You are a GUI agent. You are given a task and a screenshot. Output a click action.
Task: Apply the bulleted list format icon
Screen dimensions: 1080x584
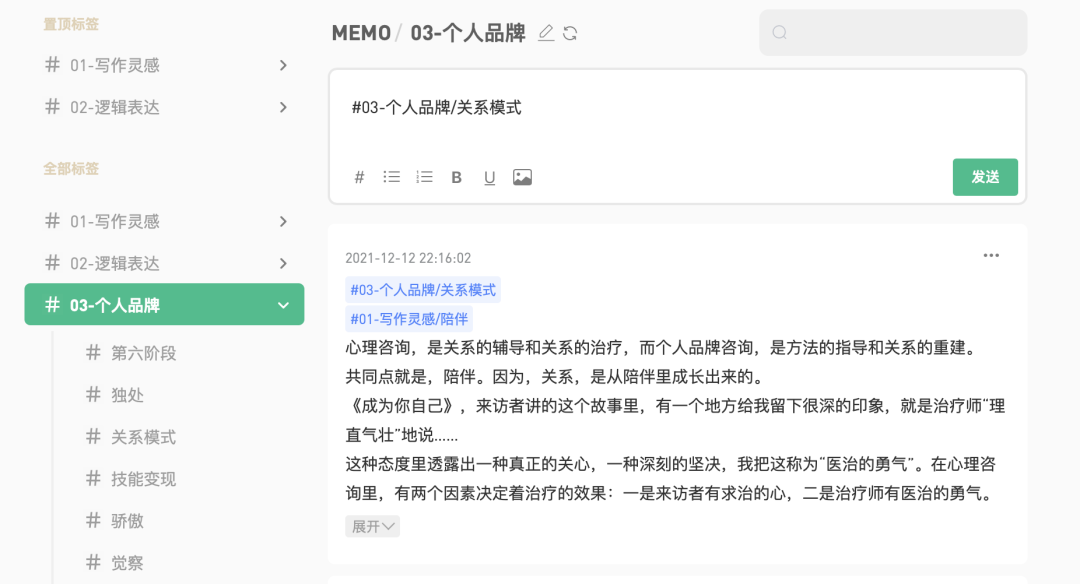click(391, 177)
